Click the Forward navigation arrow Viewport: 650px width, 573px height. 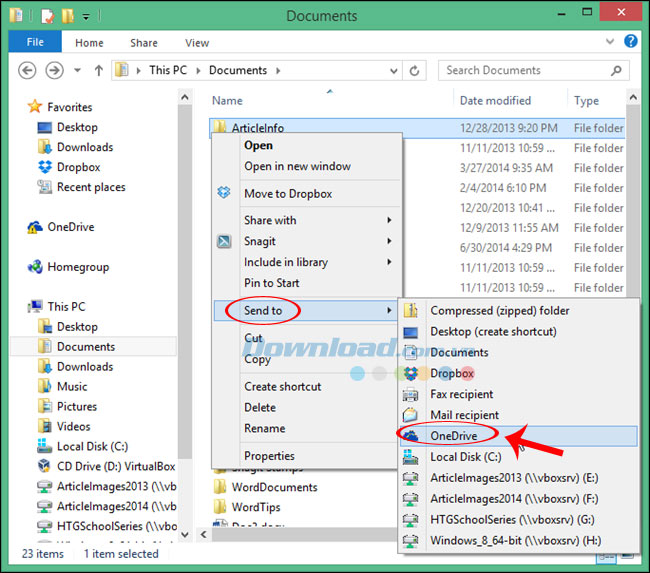(x=55, y=70)
